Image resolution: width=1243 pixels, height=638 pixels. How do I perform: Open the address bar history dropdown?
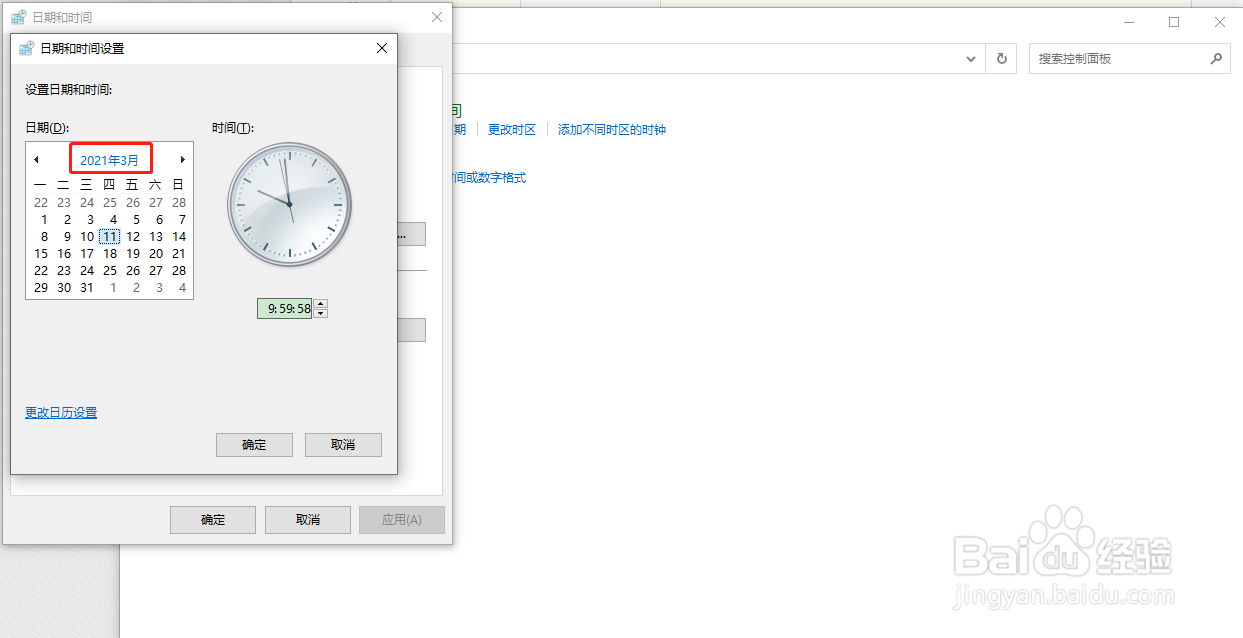pos(969,58)
